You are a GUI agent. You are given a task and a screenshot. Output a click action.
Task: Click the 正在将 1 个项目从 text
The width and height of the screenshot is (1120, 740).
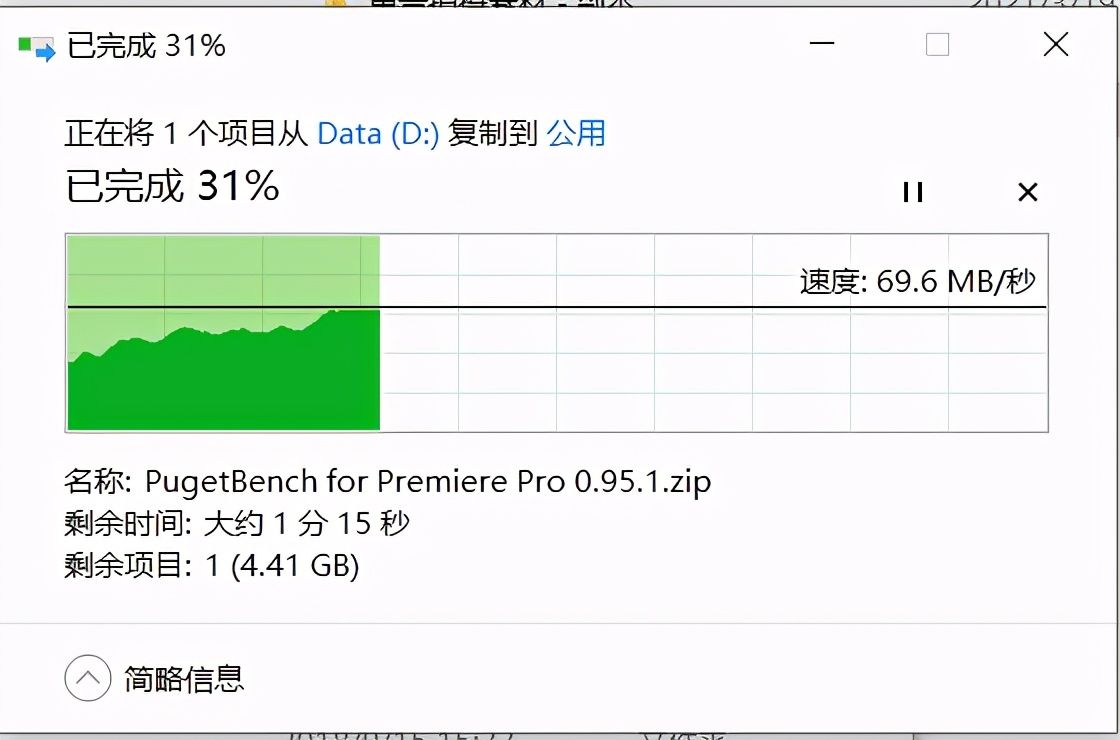(x=186, y=133)
